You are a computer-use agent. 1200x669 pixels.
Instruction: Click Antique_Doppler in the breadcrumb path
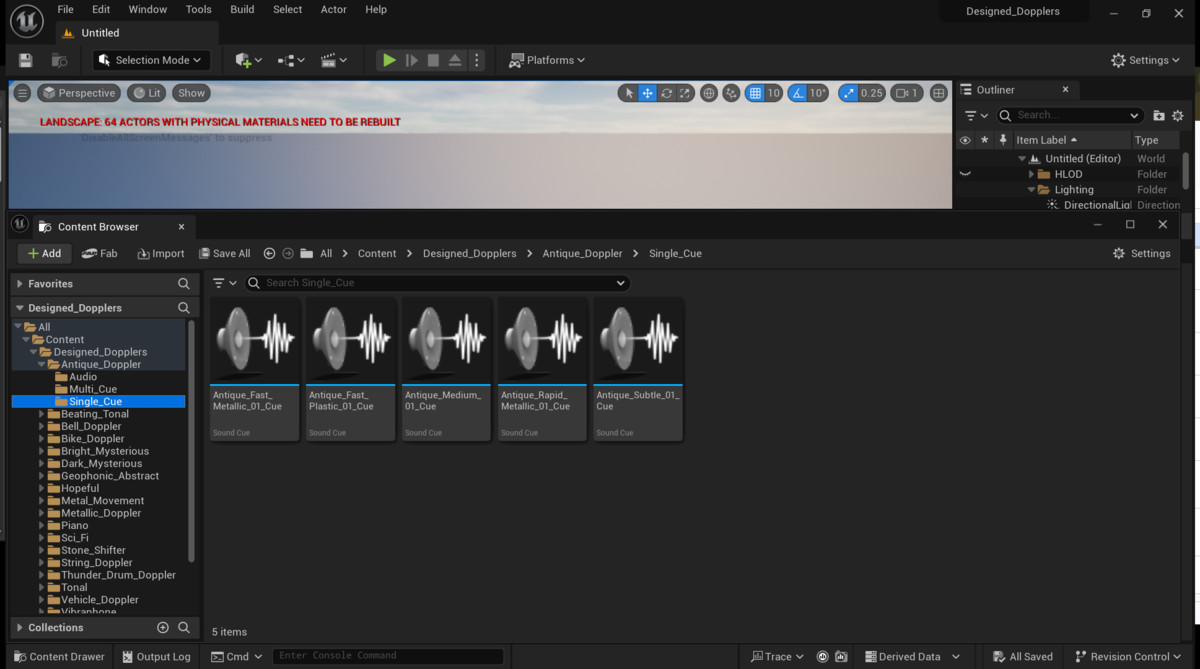coord(582,254)
